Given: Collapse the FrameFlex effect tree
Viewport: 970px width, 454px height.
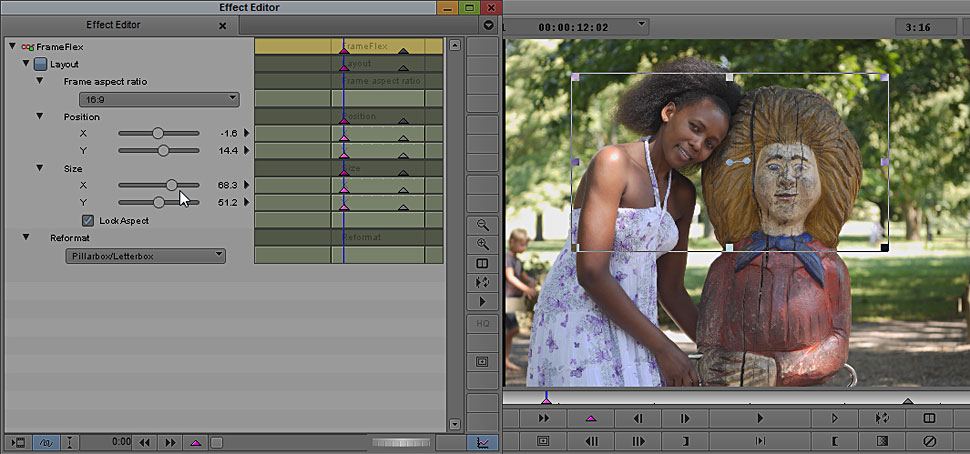Looking at the screenshot, I should [x=12, y=46].
